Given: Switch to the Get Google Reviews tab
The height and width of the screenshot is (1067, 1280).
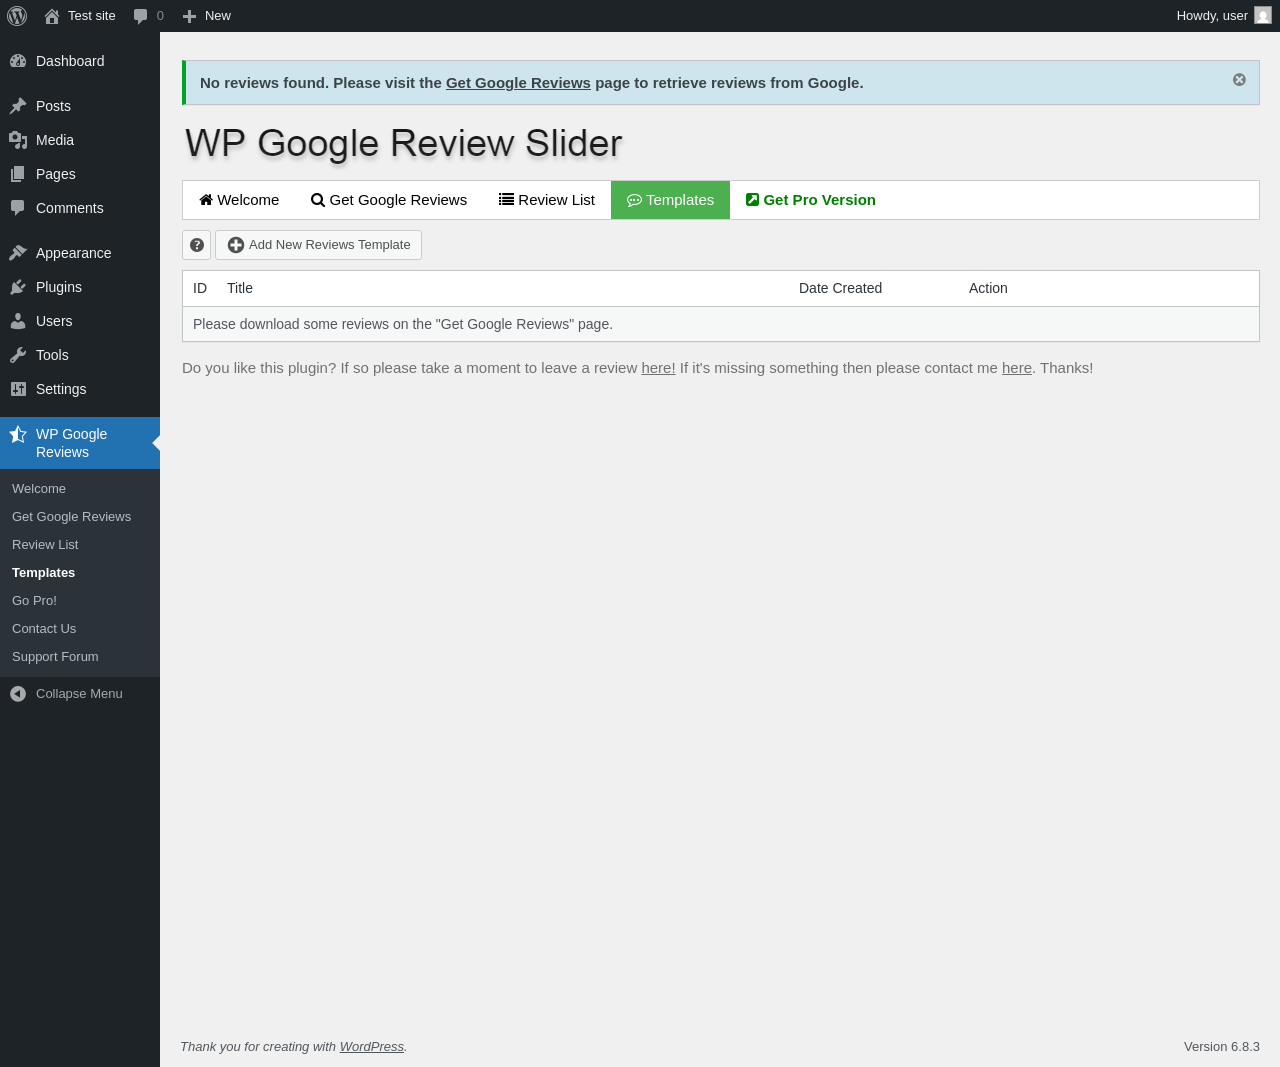Looking at the screenshot, I should [x=389, y=200].
